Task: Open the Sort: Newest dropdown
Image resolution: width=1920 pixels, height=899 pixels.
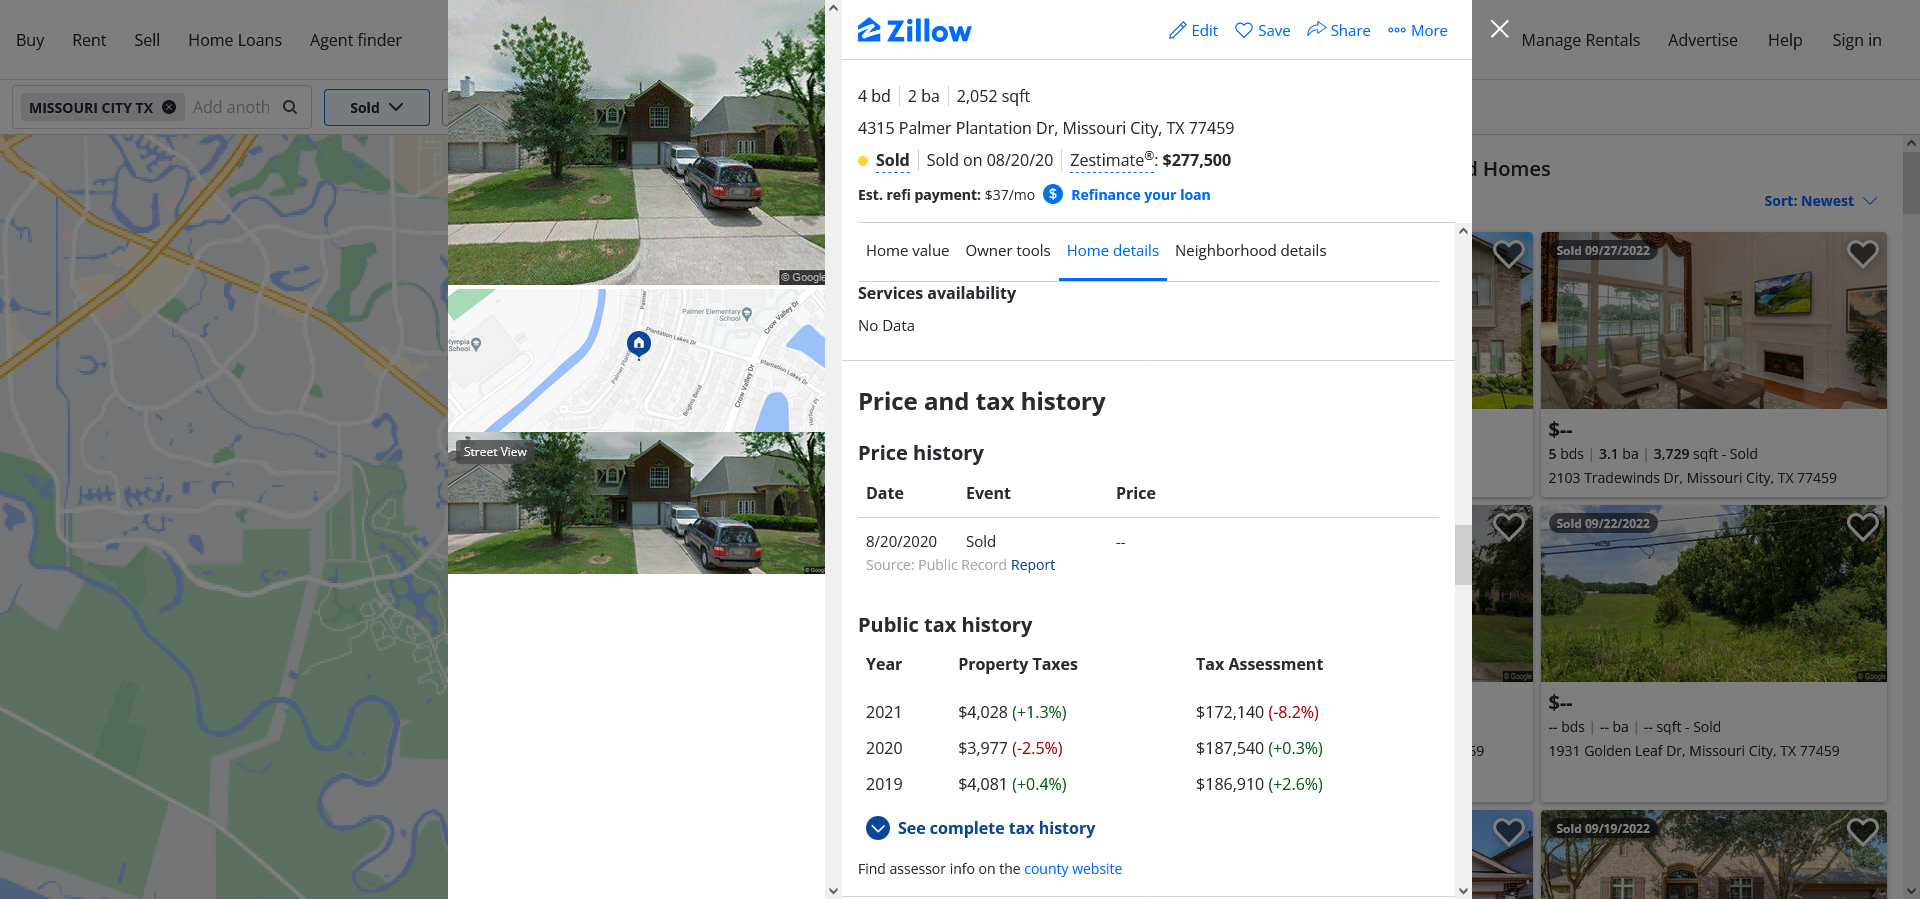Action: click(x=1820, y=201)
